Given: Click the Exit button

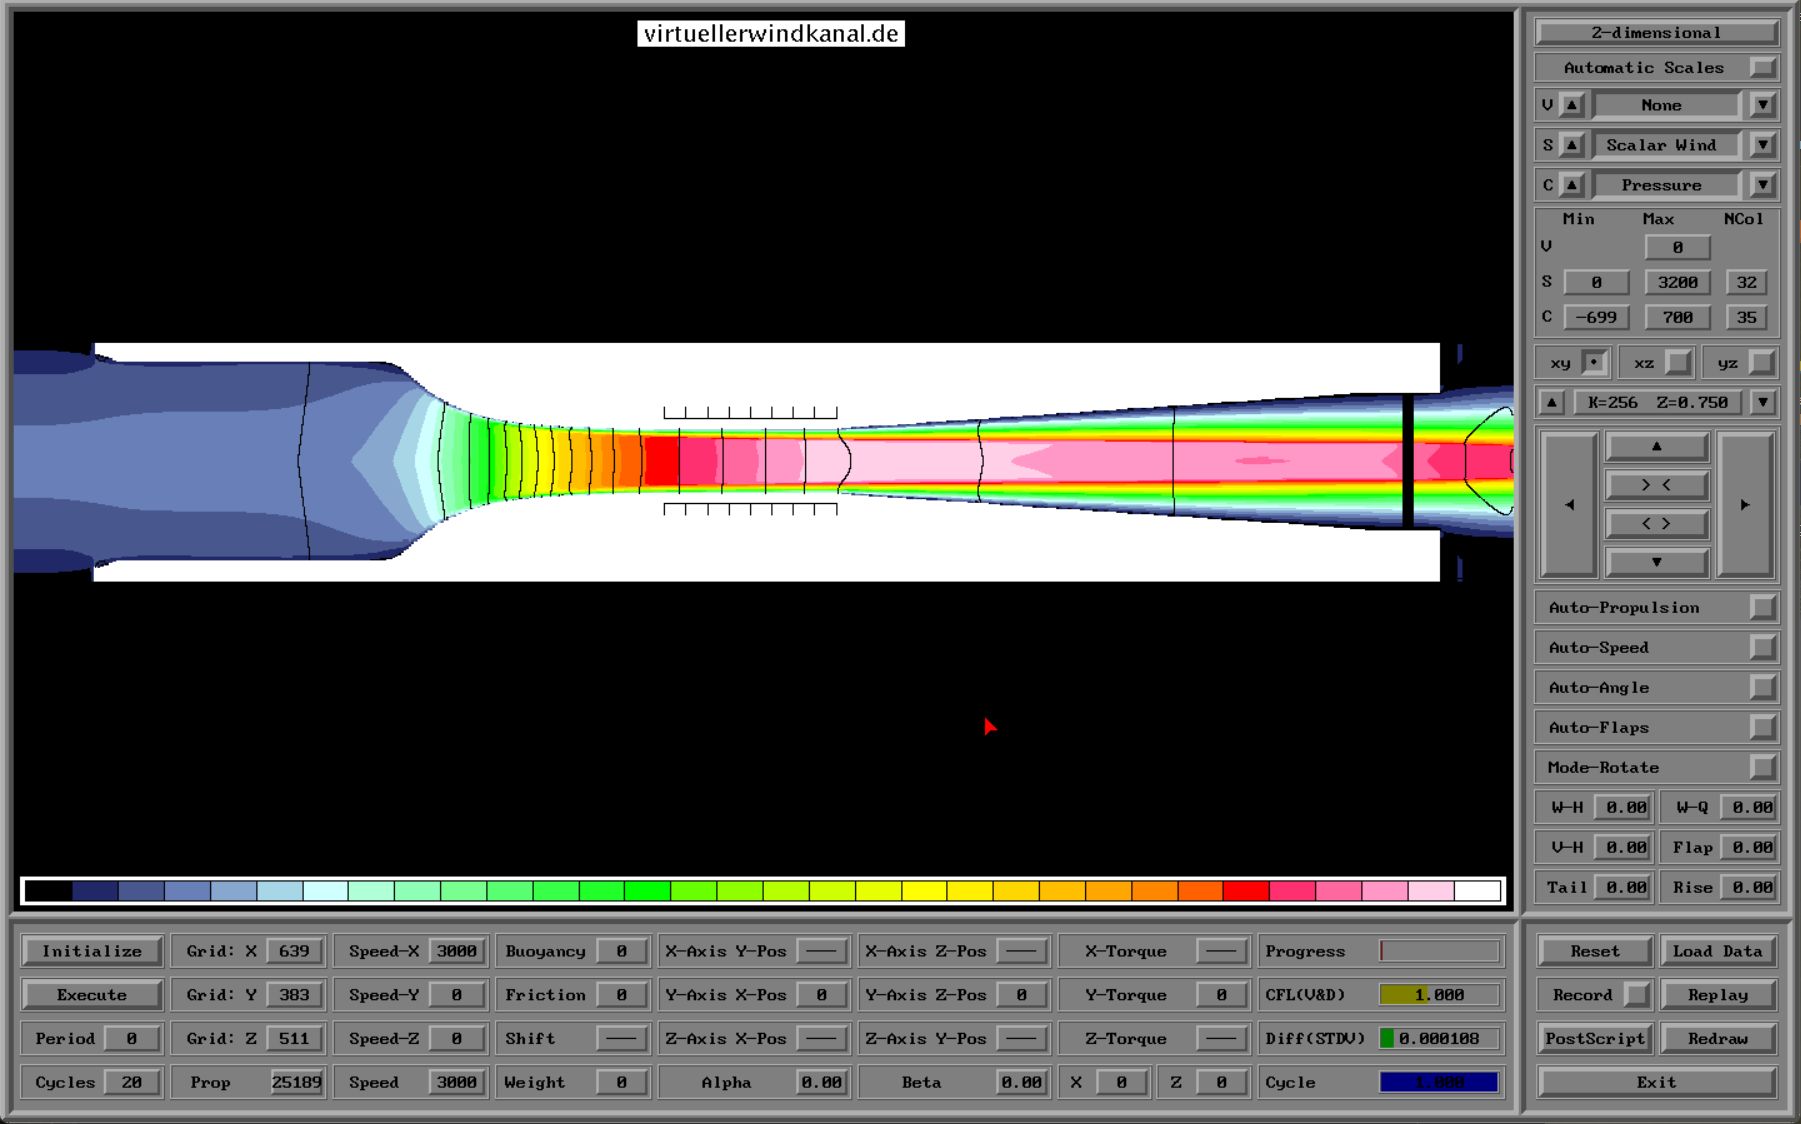Looking at the screenshot, I should point(1656,1082).
